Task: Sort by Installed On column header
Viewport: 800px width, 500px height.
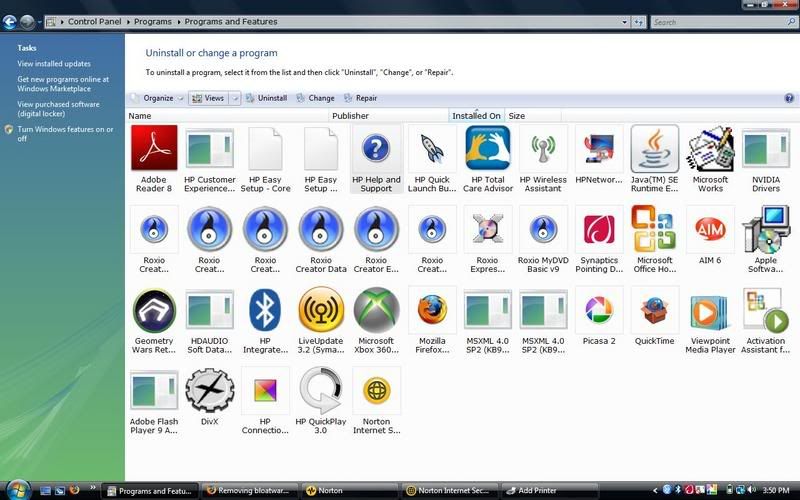Action: 477,116
